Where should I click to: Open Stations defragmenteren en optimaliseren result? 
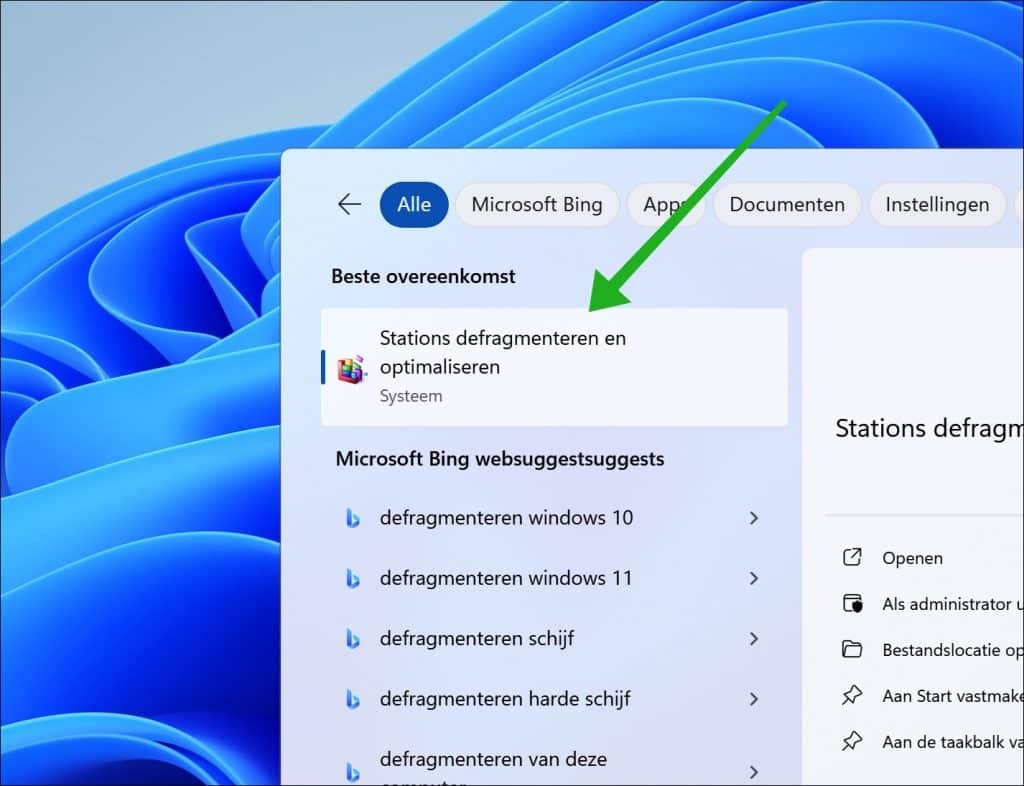(x=554, y=367)
